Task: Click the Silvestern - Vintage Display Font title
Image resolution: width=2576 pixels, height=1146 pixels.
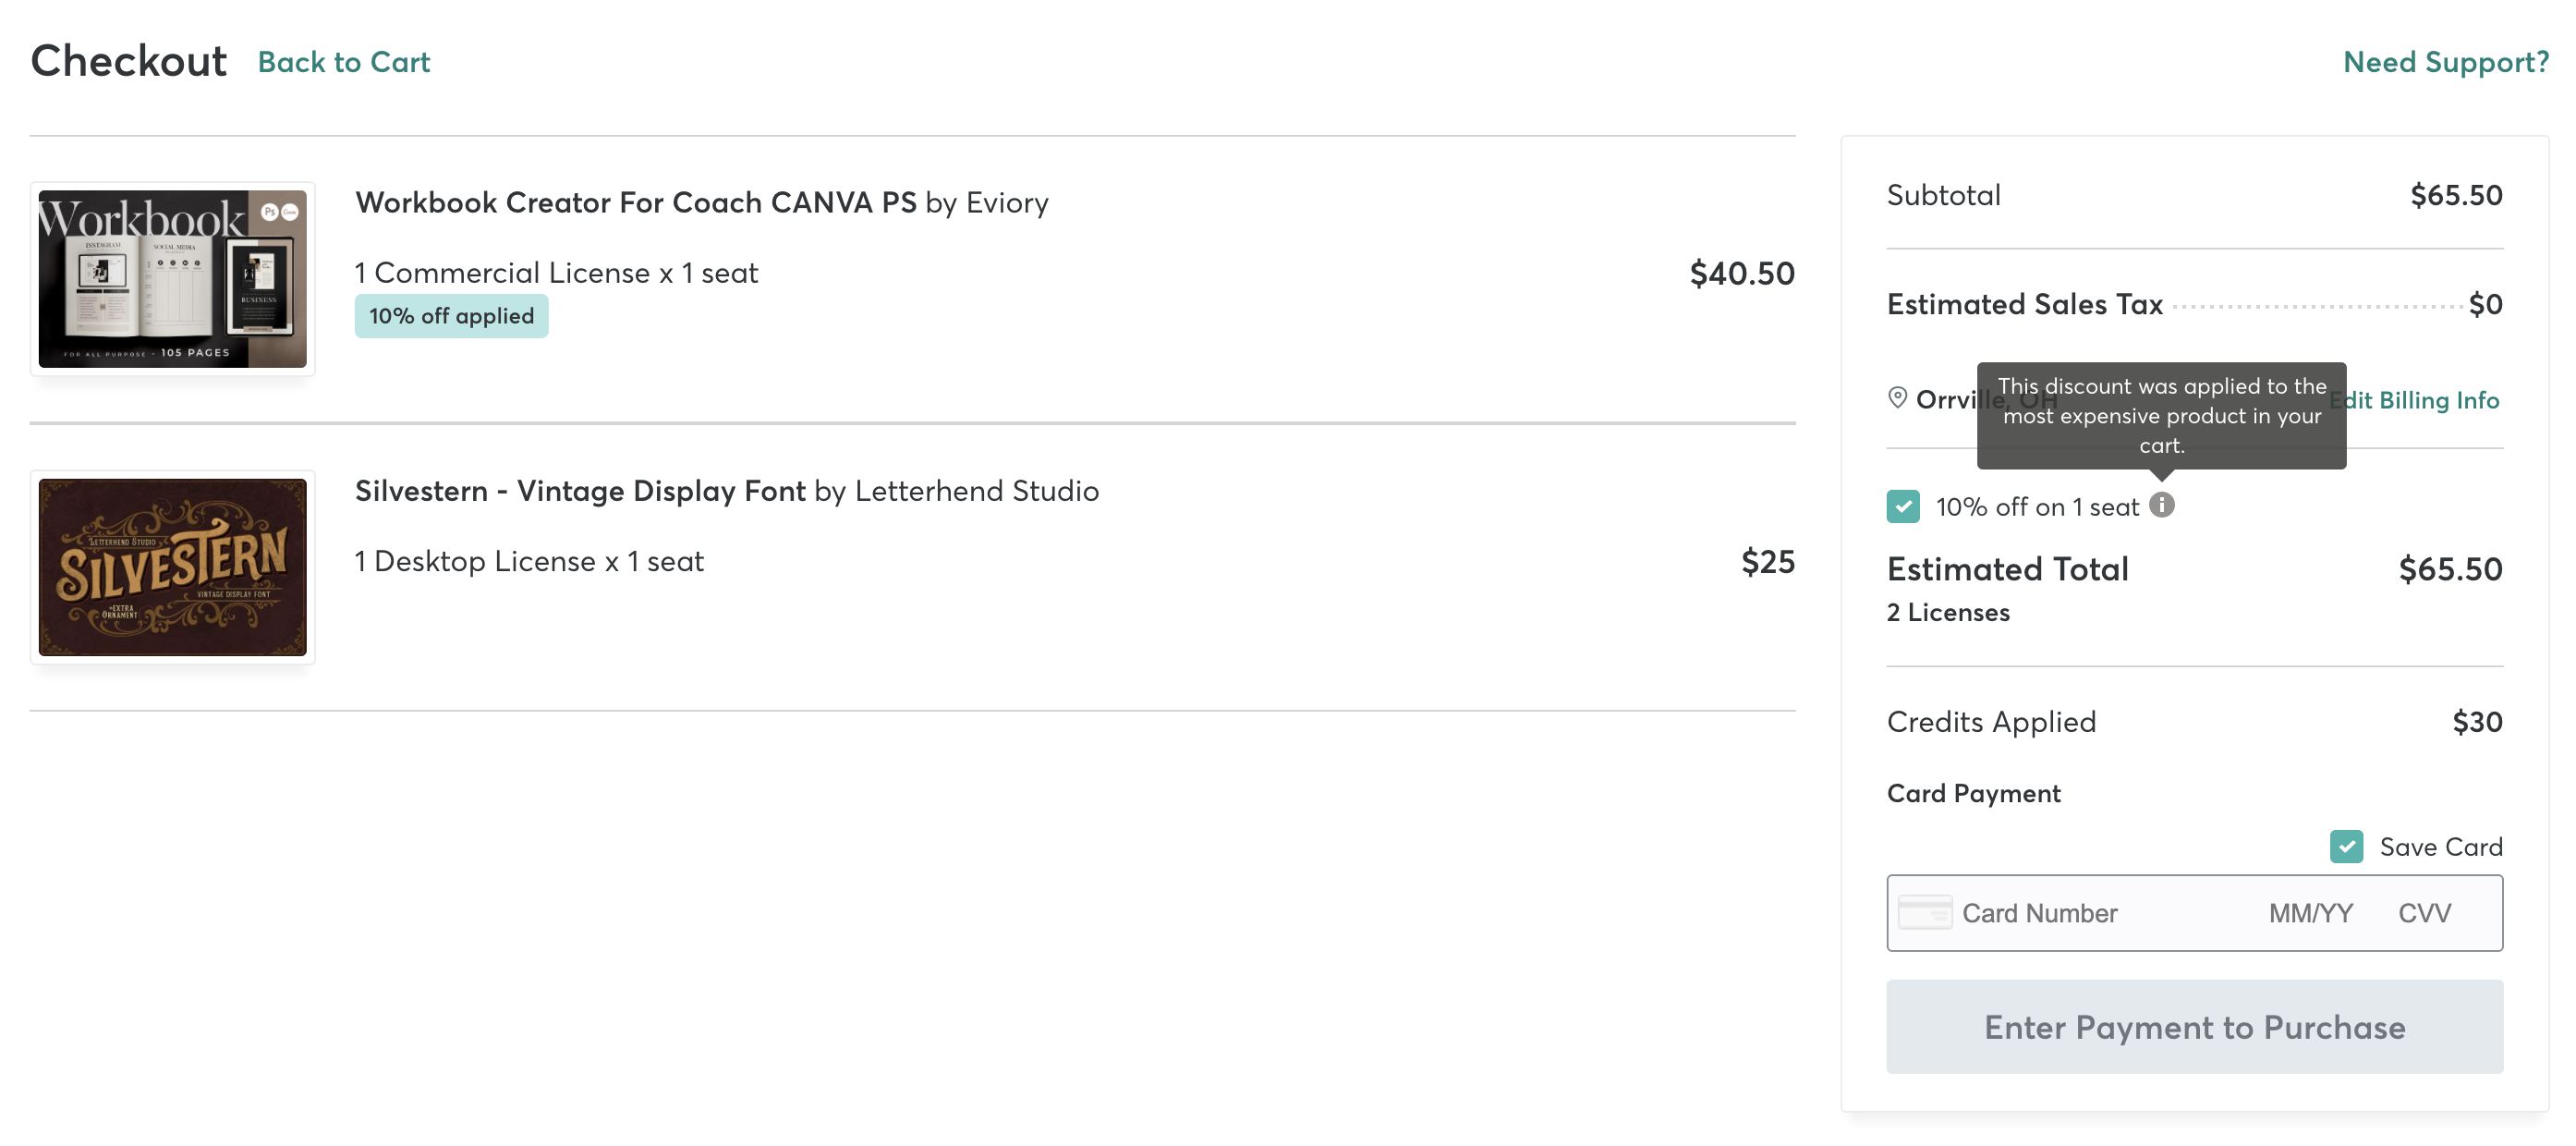Action: (580, 491)
